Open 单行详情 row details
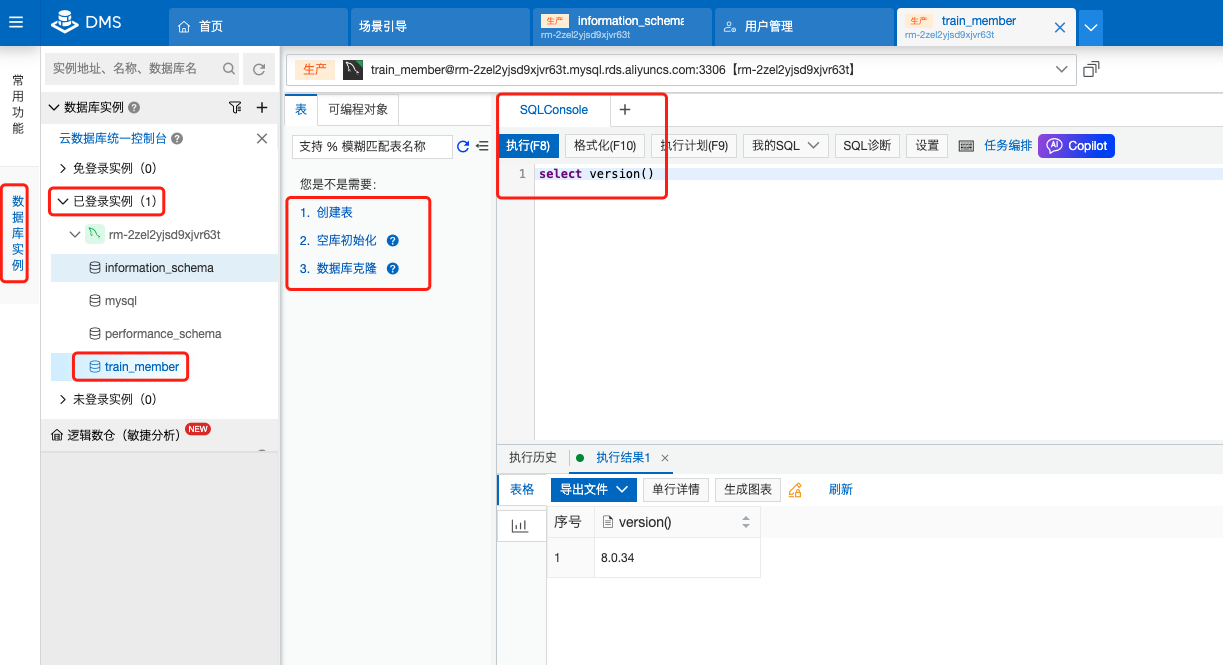Screen dimensions: 1223x665 point(676,490)
